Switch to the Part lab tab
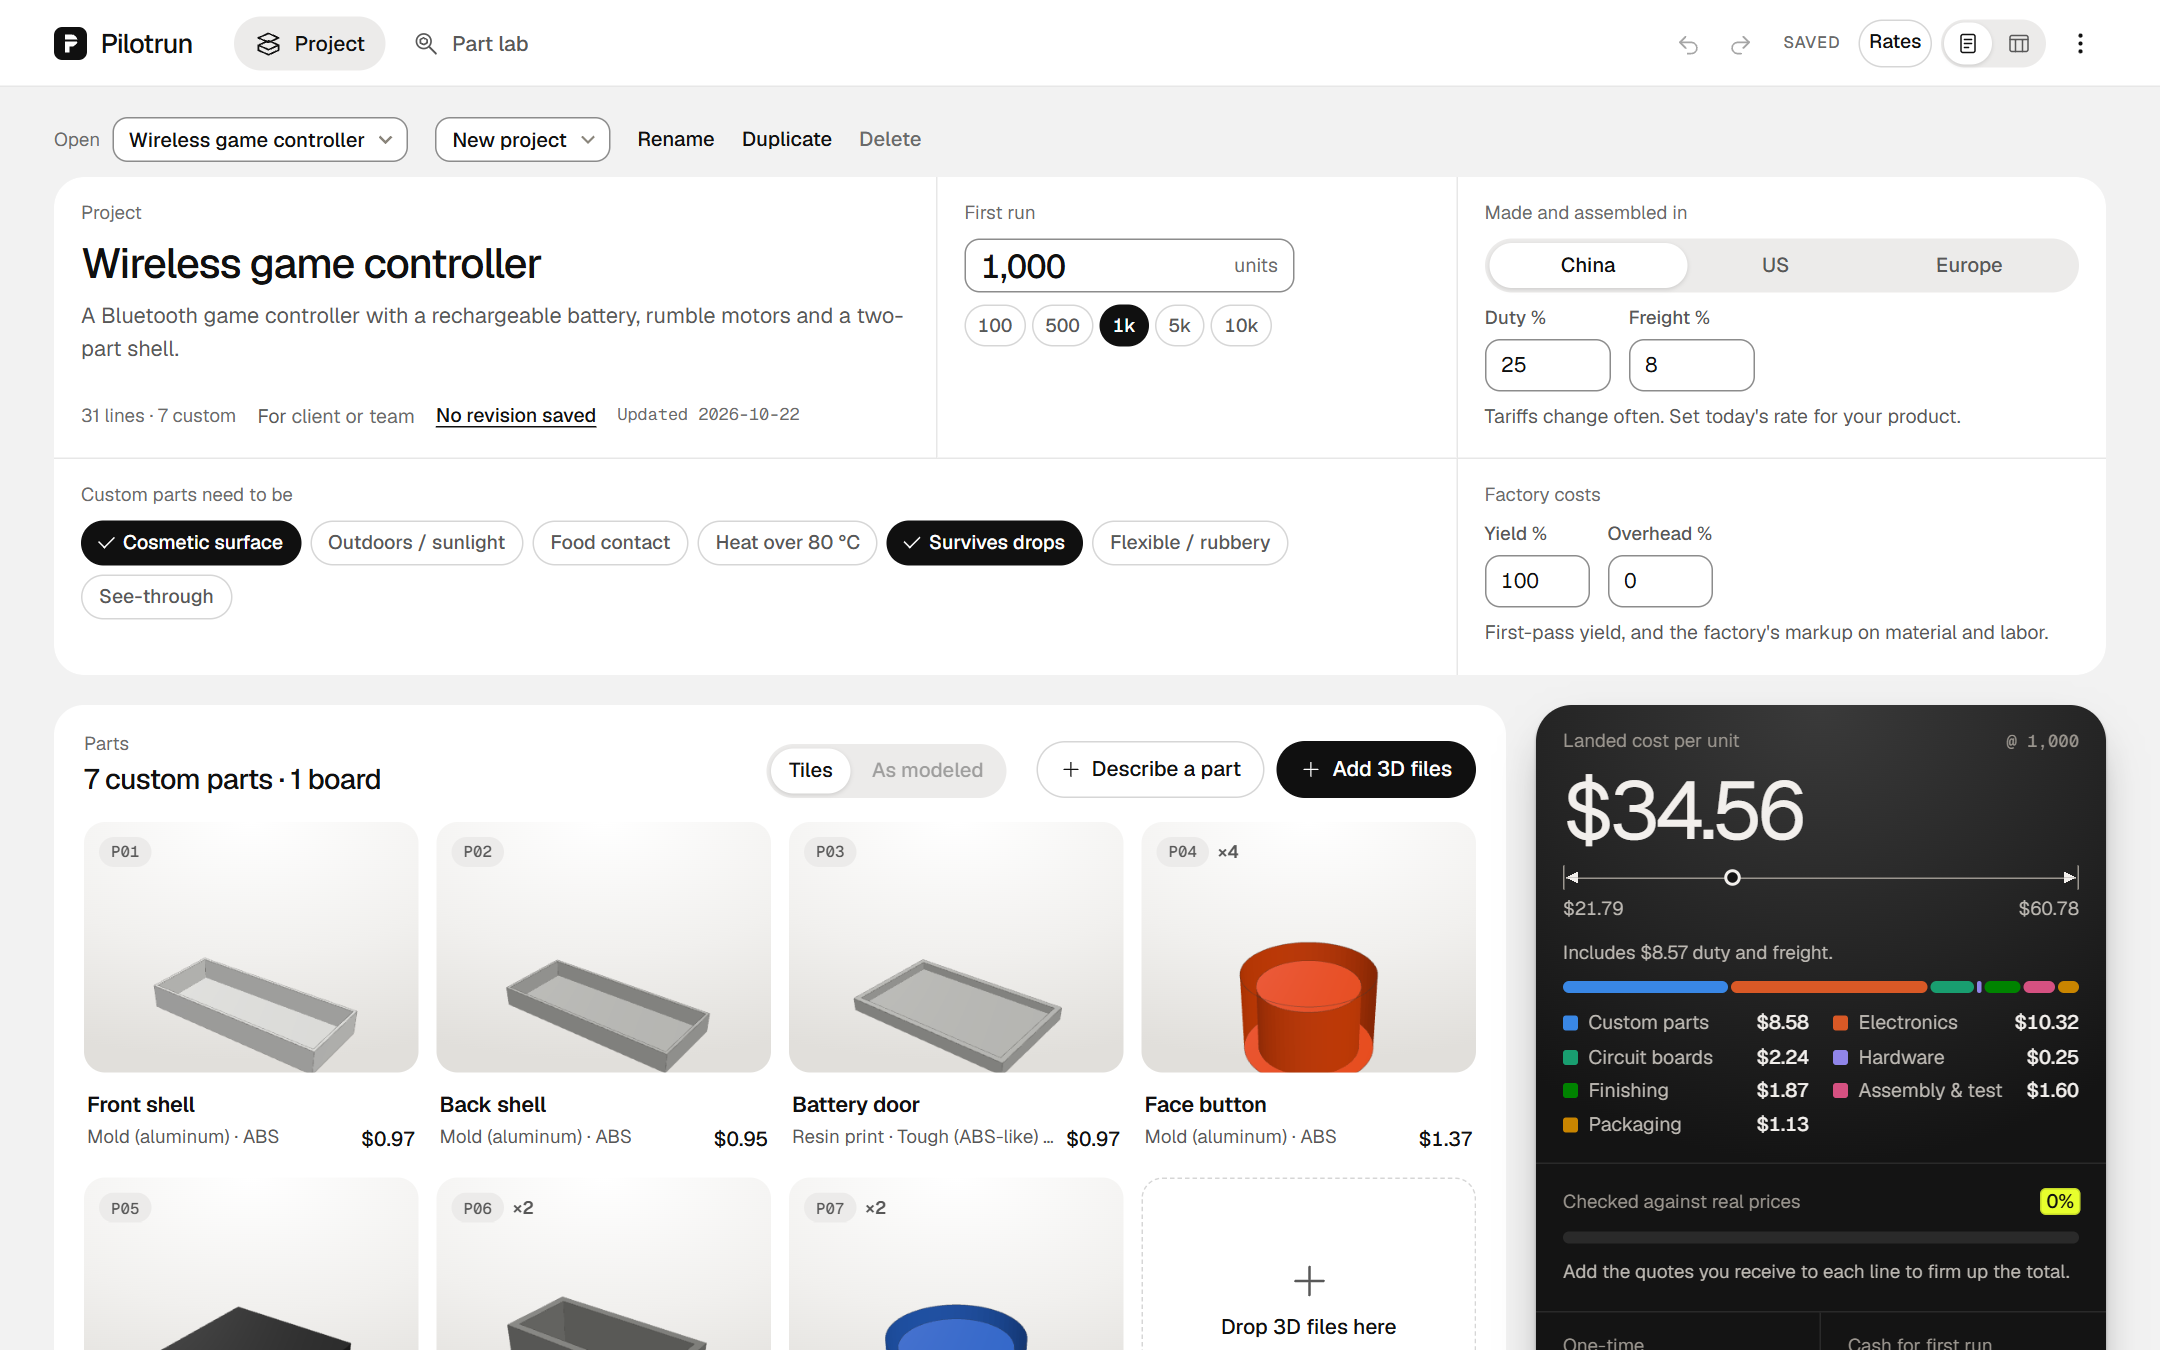2160x1350 pixels. (472, 43)
